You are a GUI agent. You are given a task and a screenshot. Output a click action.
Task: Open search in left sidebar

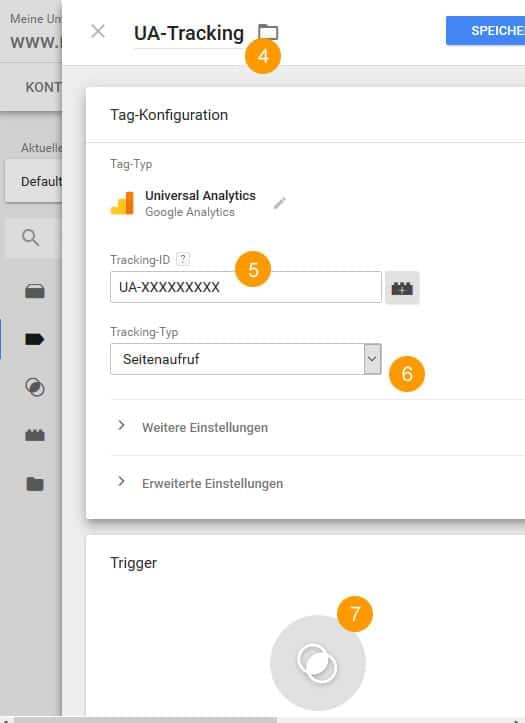pos(31,237)
